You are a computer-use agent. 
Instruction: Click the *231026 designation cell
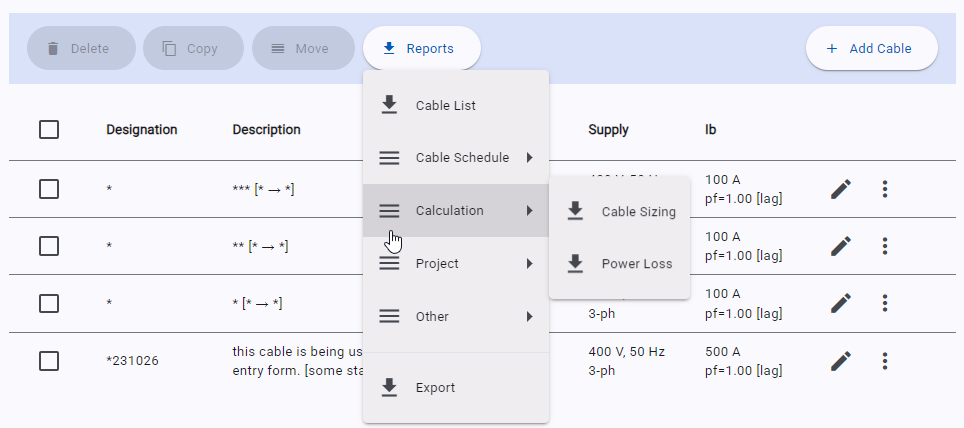click(132, 361)
